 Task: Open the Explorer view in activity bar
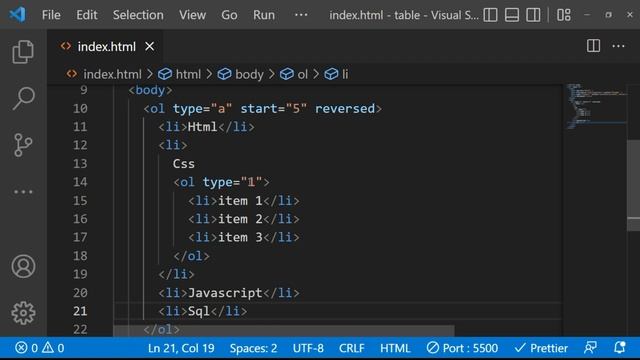[23, 52]
